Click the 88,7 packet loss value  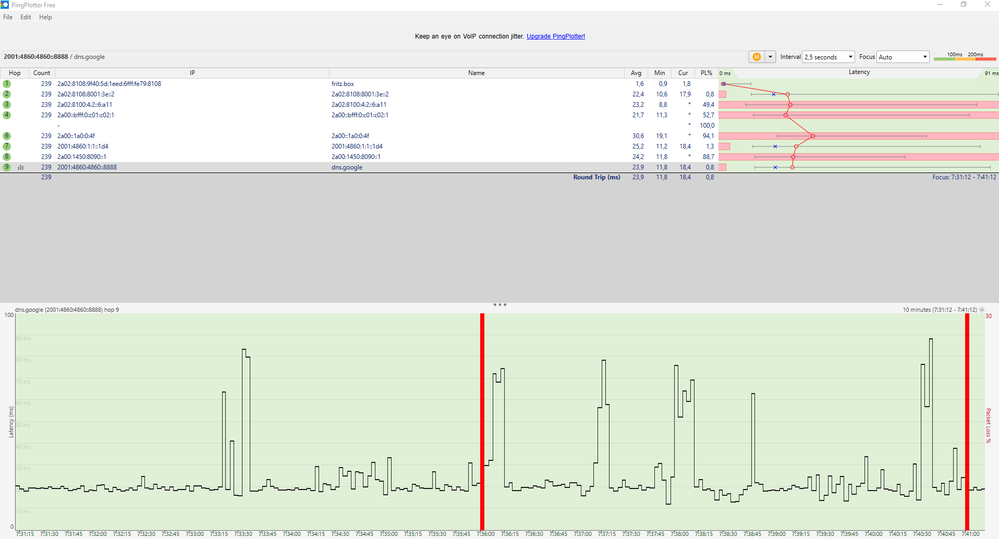tap(708, 156)
